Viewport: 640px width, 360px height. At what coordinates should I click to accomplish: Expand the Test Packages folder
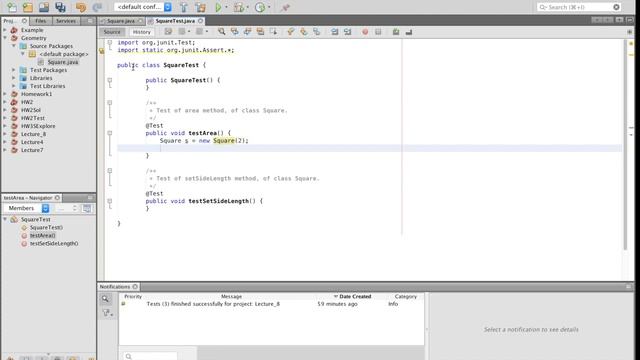(13, 70)
